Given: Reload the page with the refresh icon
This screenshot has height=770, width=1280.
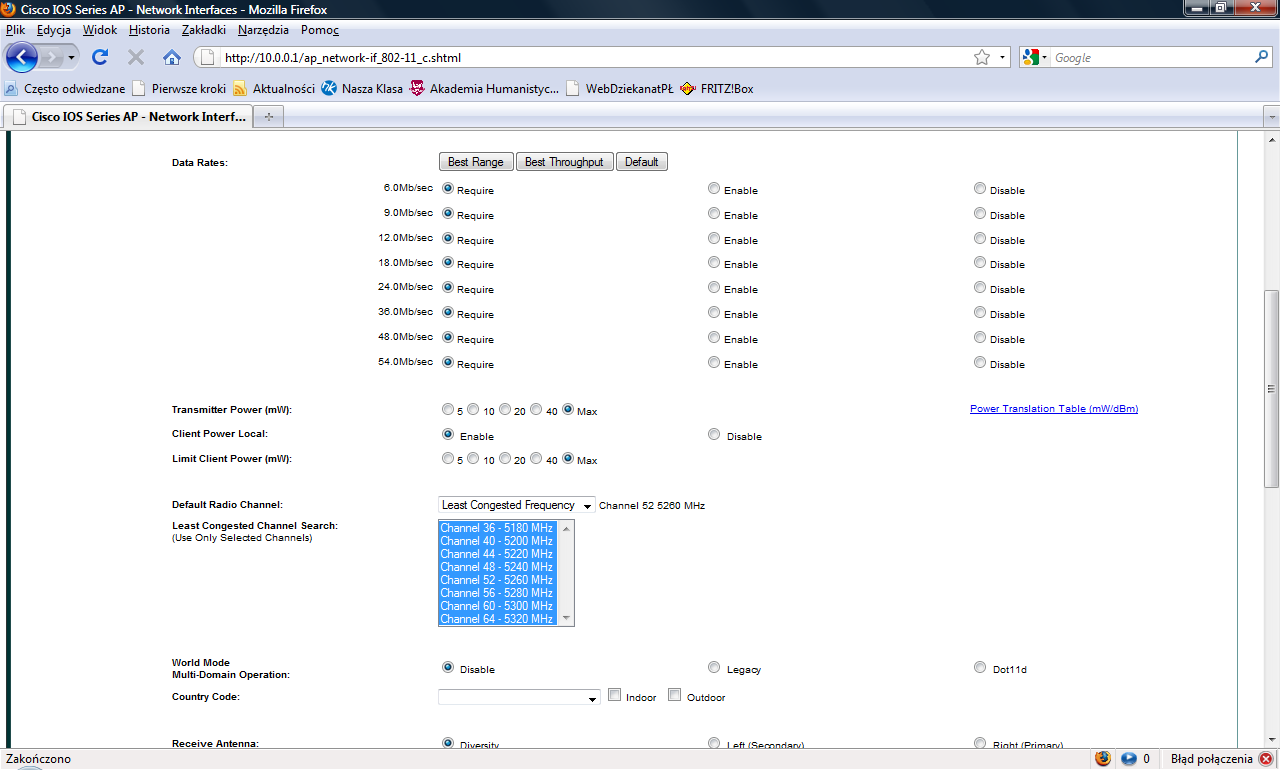Looking at the screenshot, I should tap(100, 57).
